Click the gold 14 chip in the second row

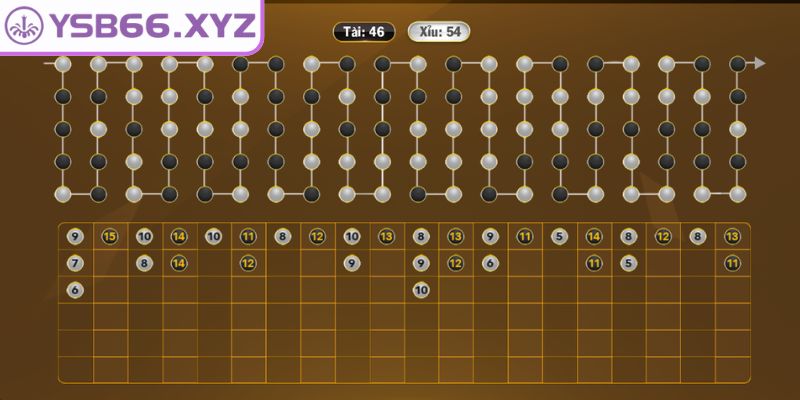pyautogui.click(x=179, y=263)
